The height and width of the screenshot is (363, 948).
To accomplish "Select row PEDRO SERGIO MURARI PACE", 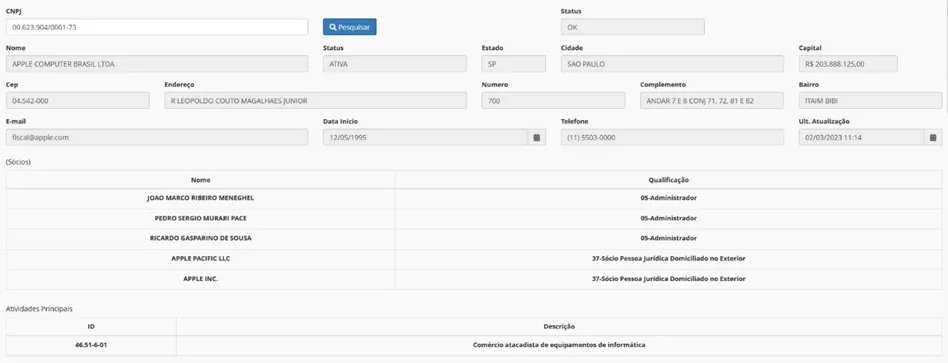I will pyautogui.click(x=474, y=218).
